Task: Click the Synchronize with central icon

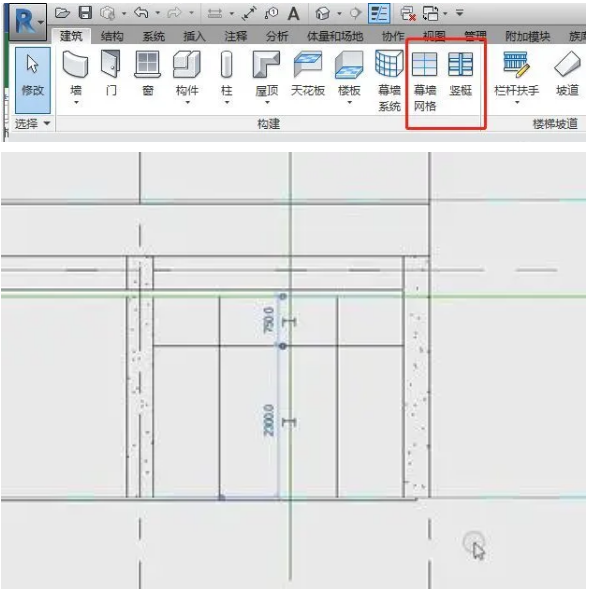Action: click(x=107, y=14)
